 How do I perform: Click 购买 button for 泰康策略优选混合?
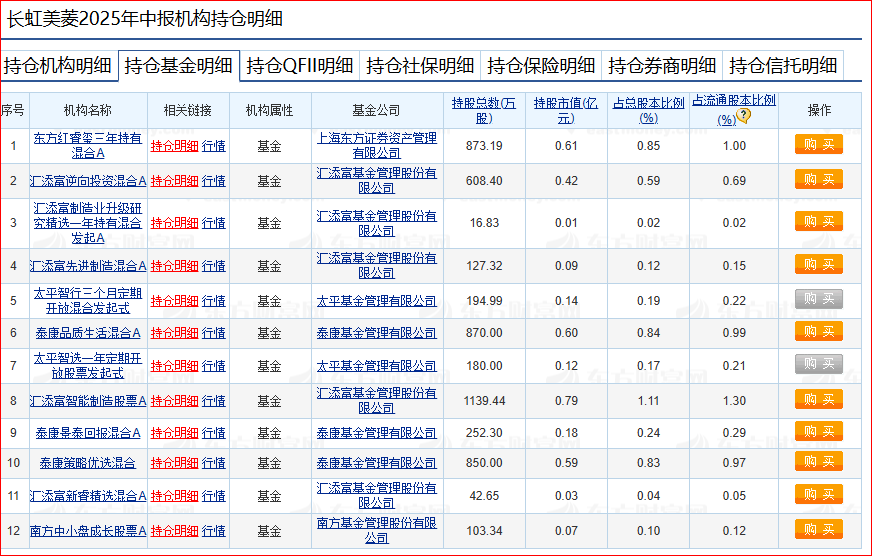pyautogui.click(x=819, y=461)
